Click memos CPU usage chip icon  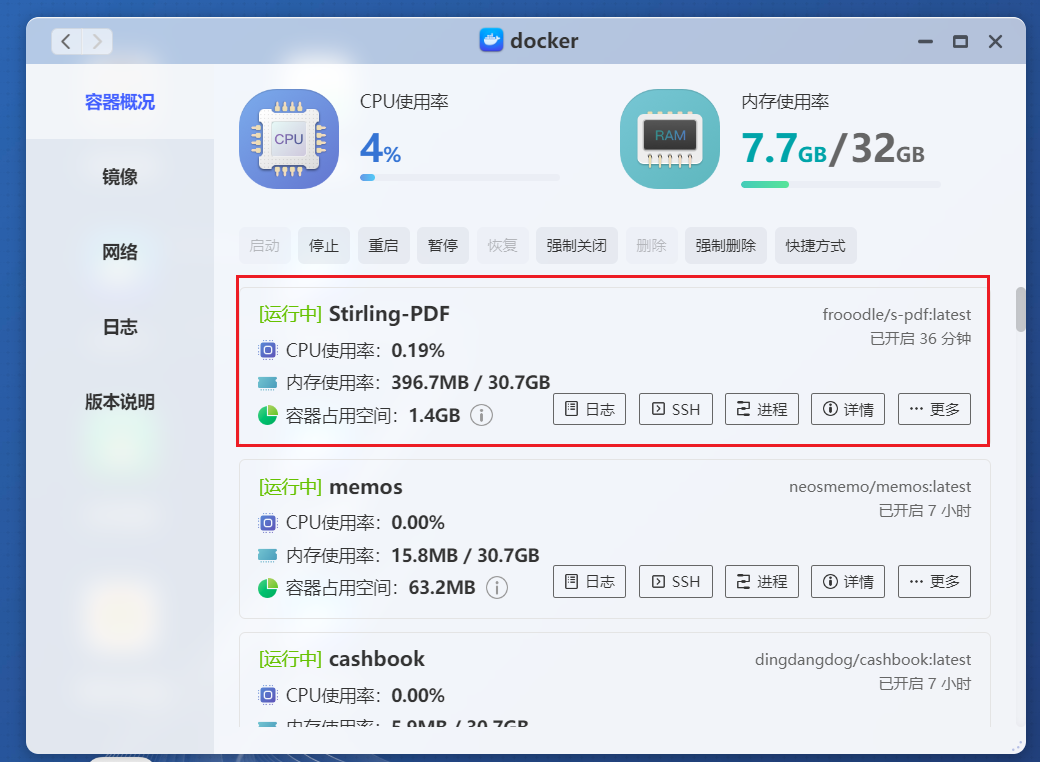[267, 523]
